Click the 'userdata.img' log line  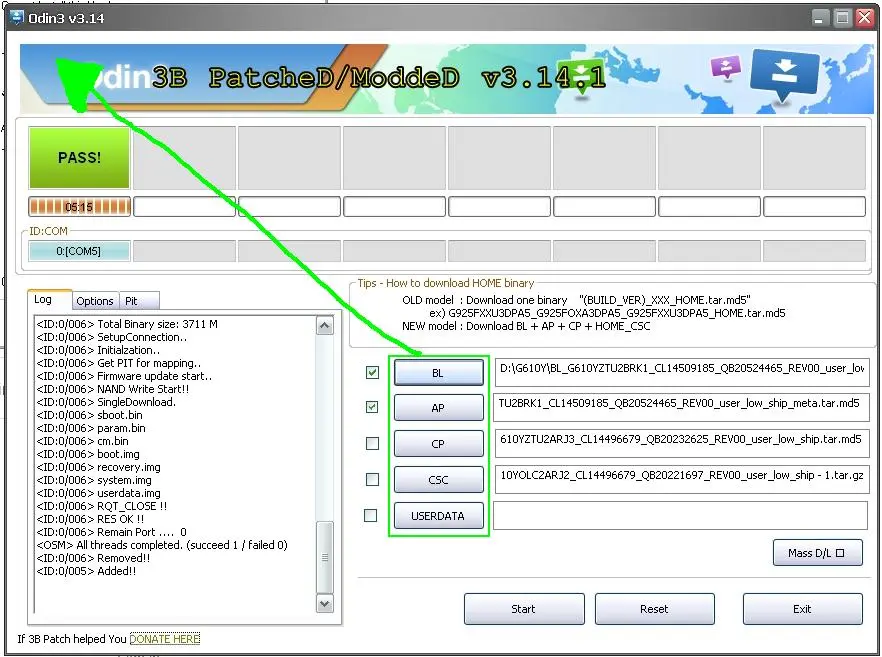(98, 493)
